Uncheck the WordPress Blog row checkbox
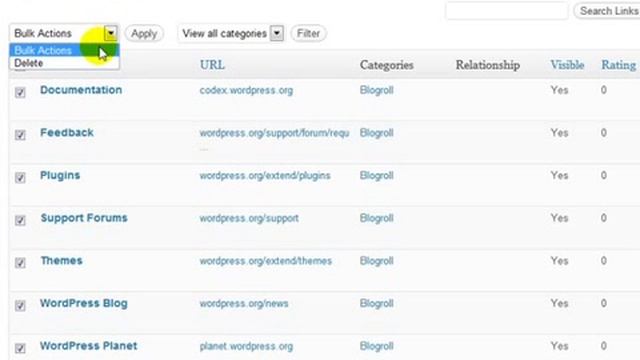This screenshot has width=640, height=360. point(20,306)
